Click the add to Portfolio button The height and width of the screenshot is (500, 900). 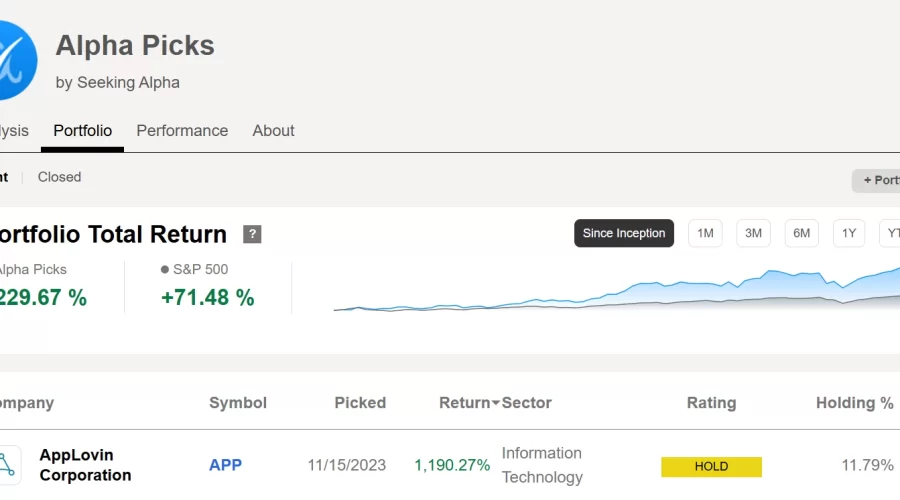pos(876,180)
